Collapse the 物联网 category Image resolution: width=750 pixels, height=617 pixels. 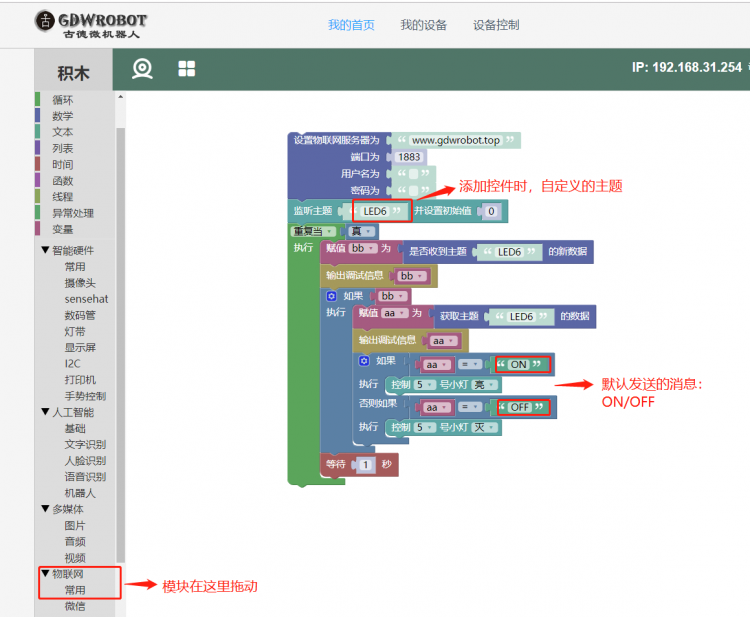pos(45,573)
